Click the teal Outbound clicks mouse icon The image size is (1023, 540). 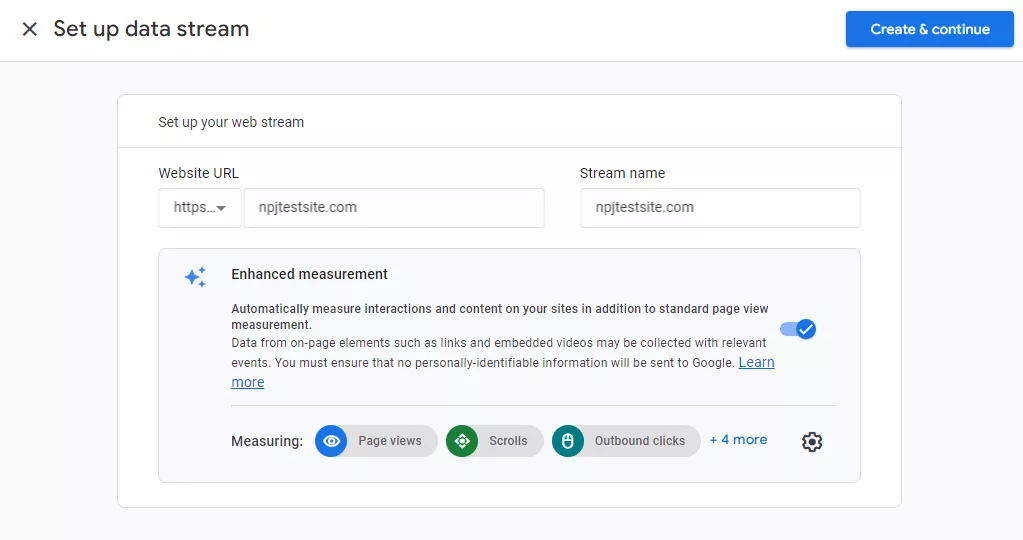pyautogui.click(x=568, y=441)
